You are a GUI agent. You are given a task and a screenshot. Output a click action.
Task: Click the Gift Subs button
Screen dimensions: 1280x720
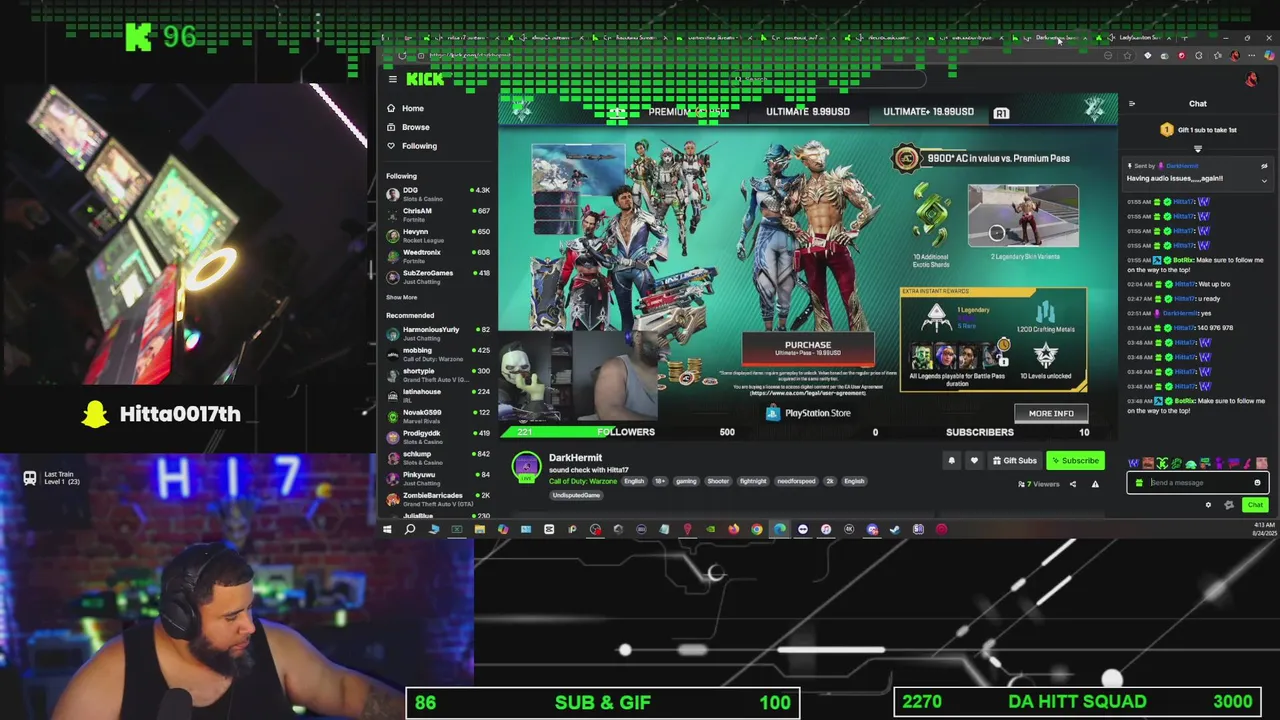click(x=1015, y=461)
